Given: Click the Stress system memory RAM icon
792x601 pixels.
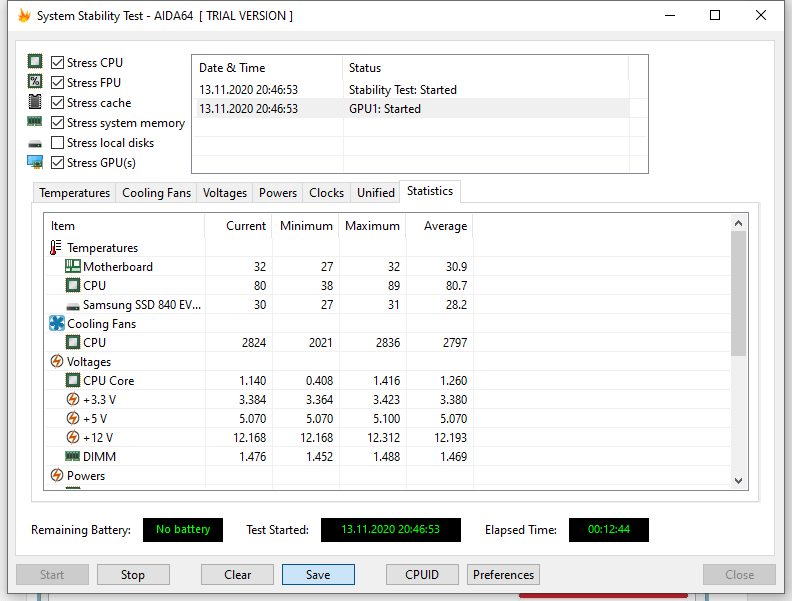Looking at the screenshot, I should pyautogui.click(x=35, y=121).
